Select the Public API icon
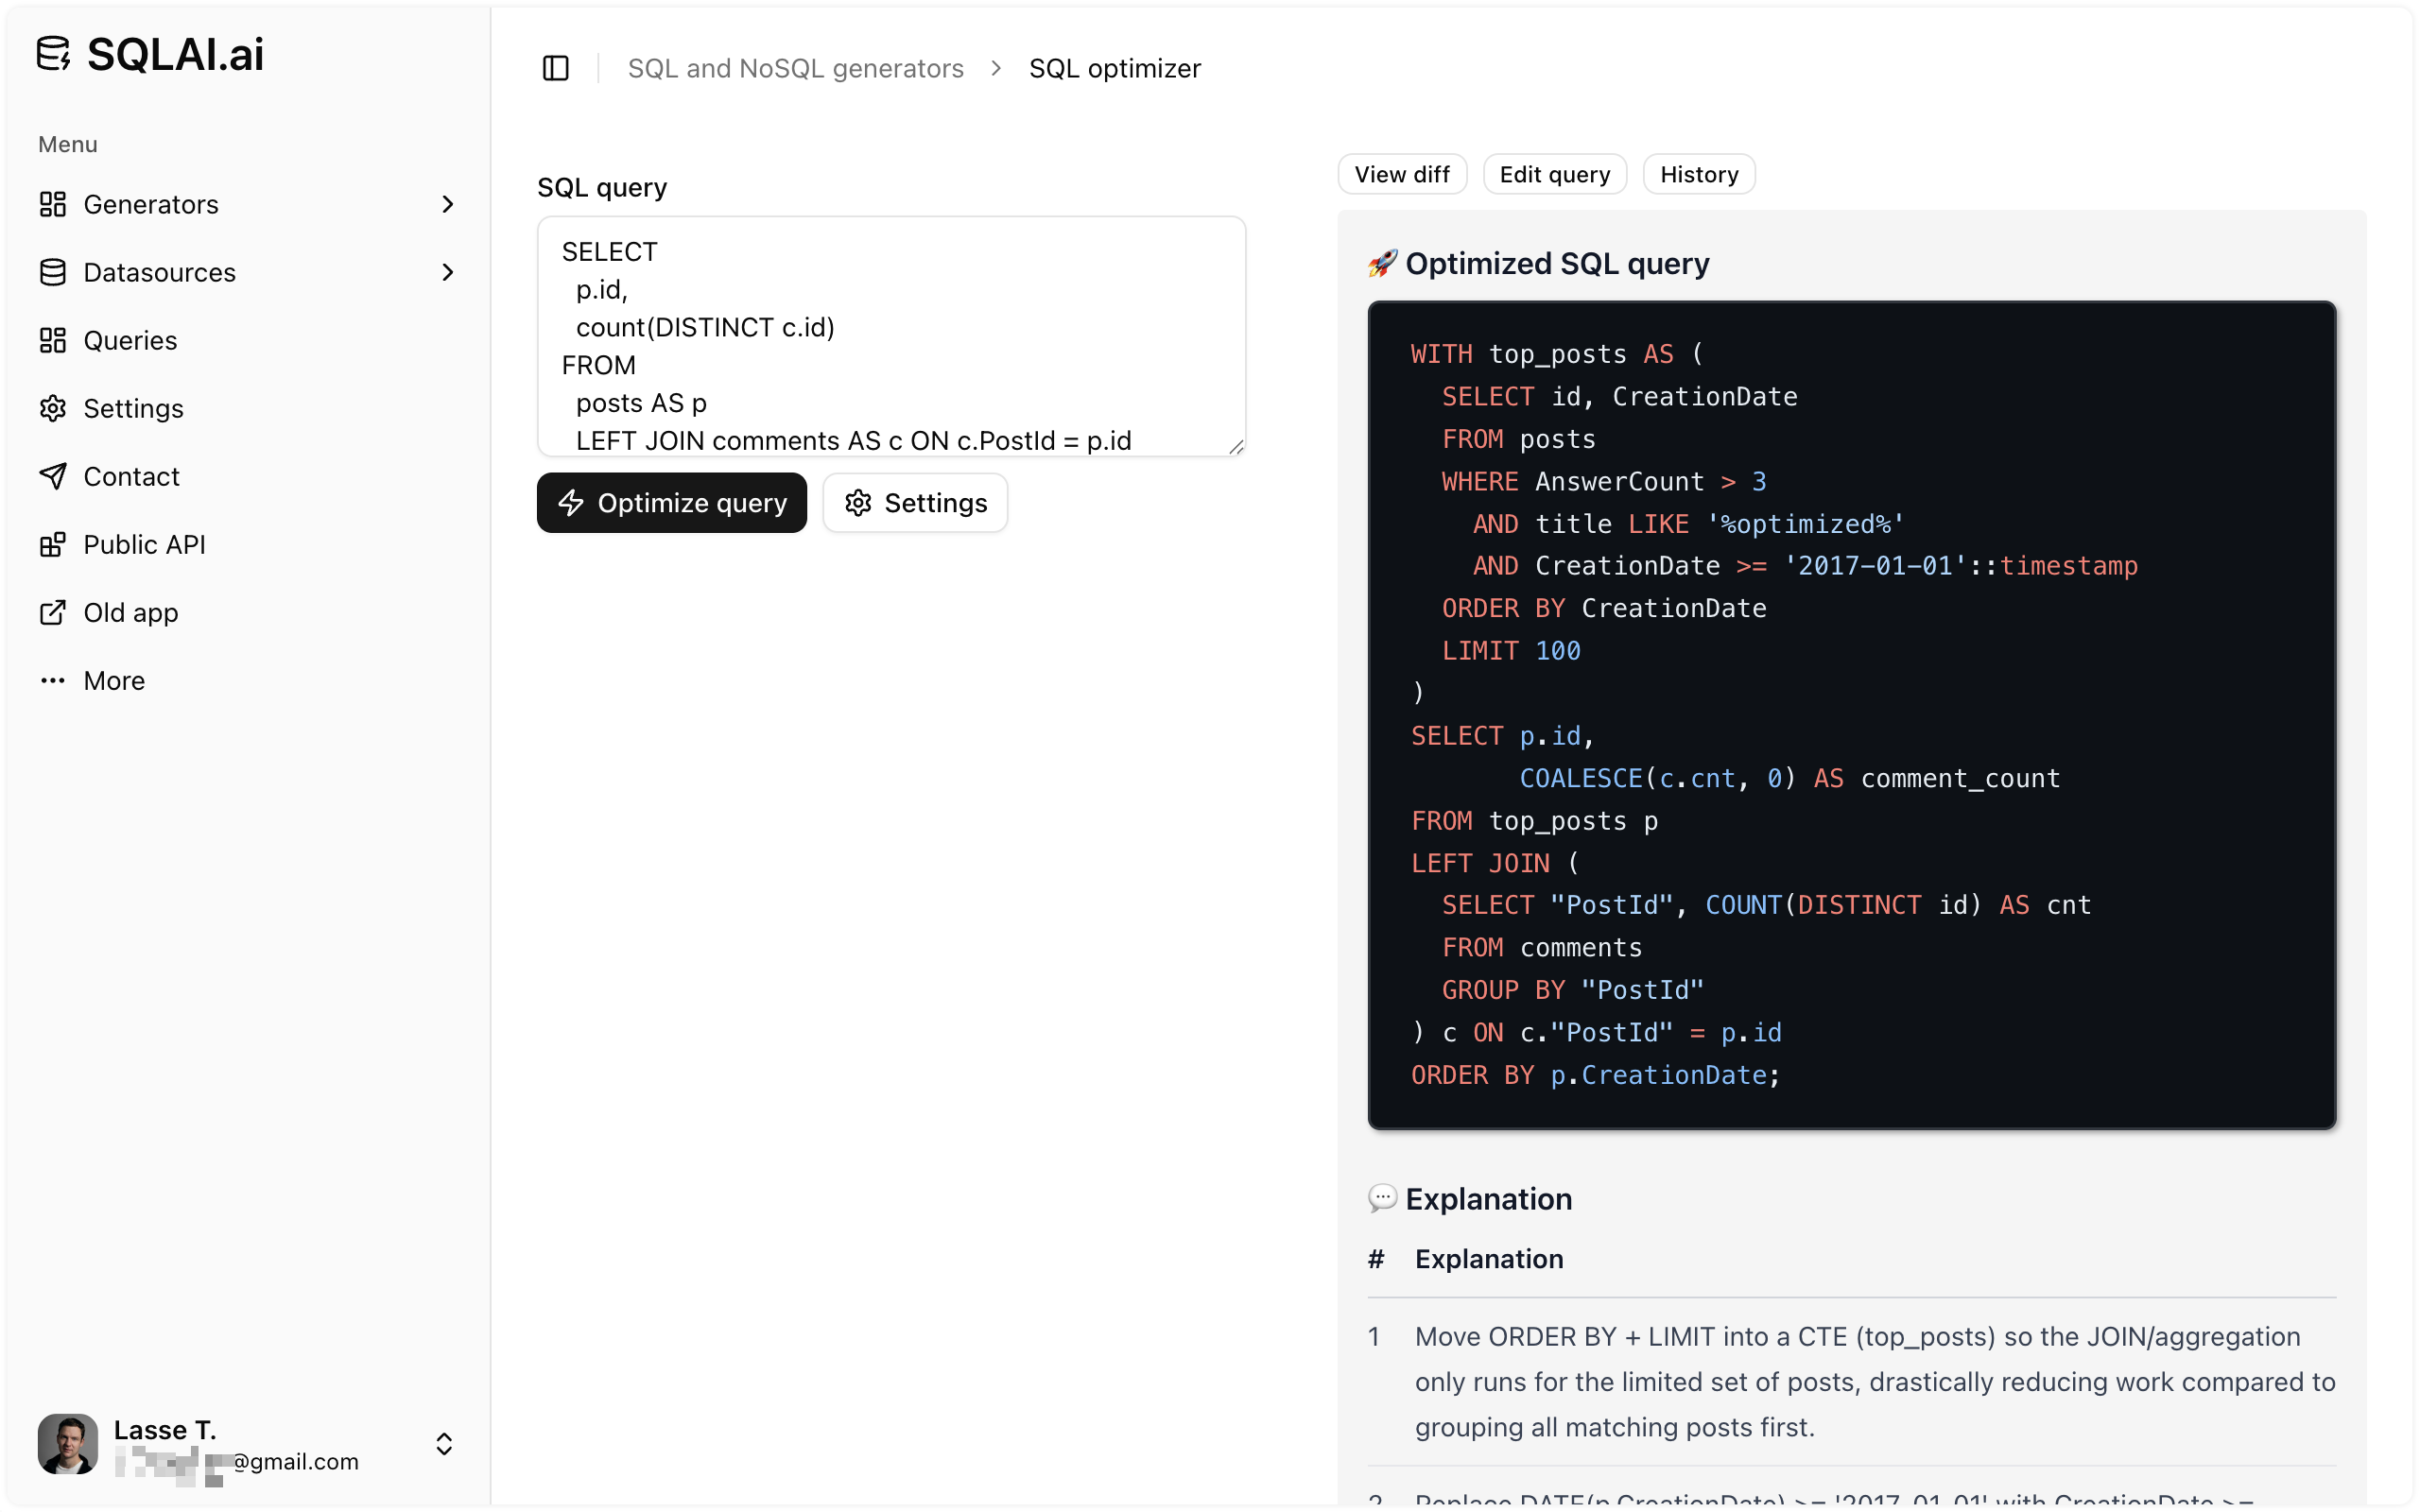The width and height of the screenshot is (2420, 1512). tap(54, 544)
